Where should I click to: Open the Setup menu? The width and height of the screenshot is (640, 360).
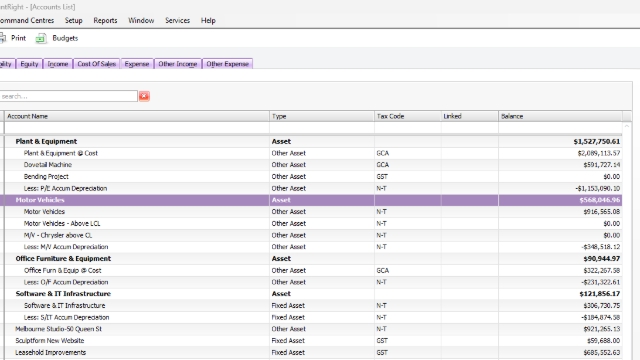[73, 20]
